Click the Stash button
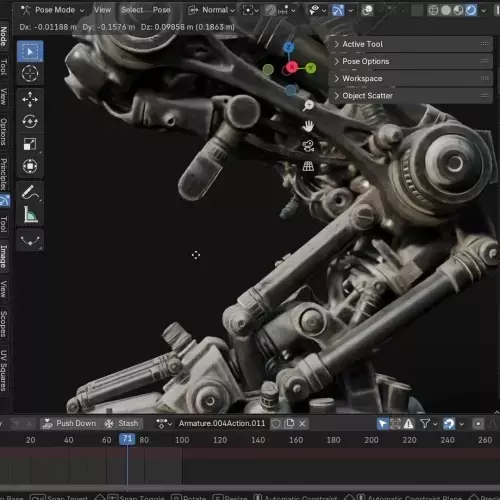500x500 pixels. coord(122,423)
